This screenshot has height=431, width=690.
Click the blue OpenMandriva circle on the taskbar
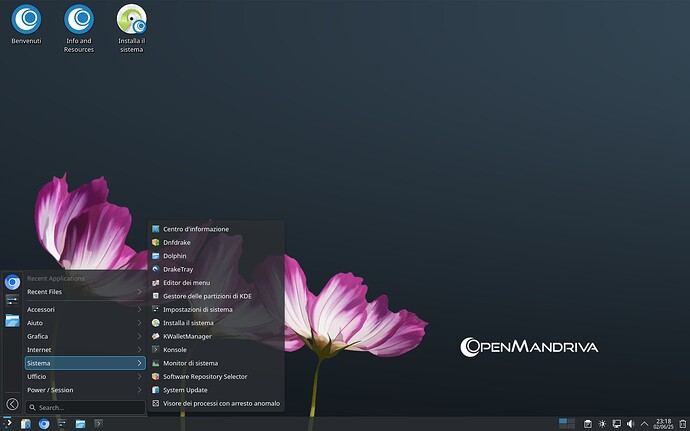pyautogui.click(x=44, y=424)
